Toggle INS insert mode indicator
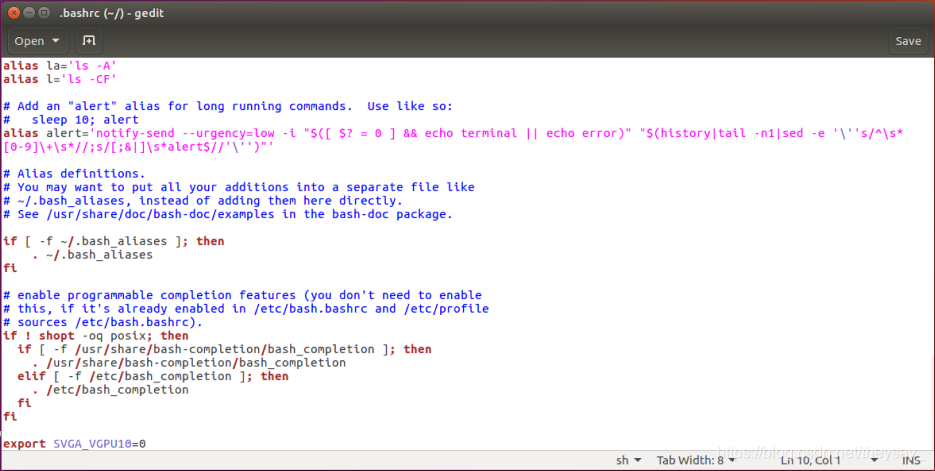This screenshot has width=935, height=471. (x=911, y=460)
